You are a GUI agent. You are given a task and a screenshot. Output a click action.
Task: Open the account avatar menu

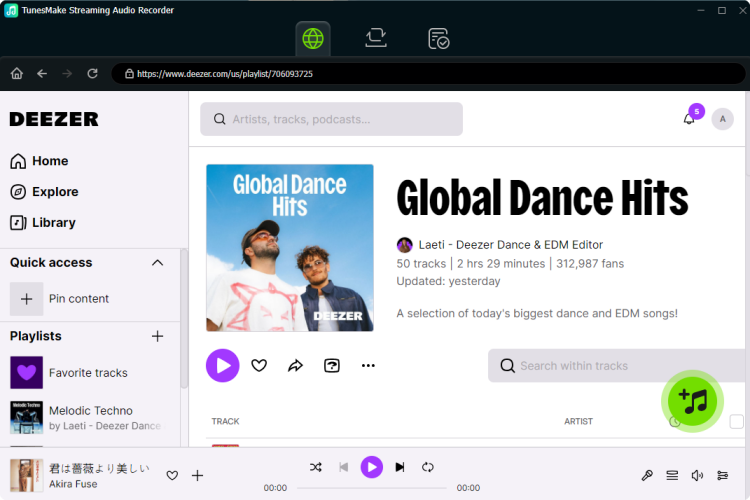coord(722,119)
